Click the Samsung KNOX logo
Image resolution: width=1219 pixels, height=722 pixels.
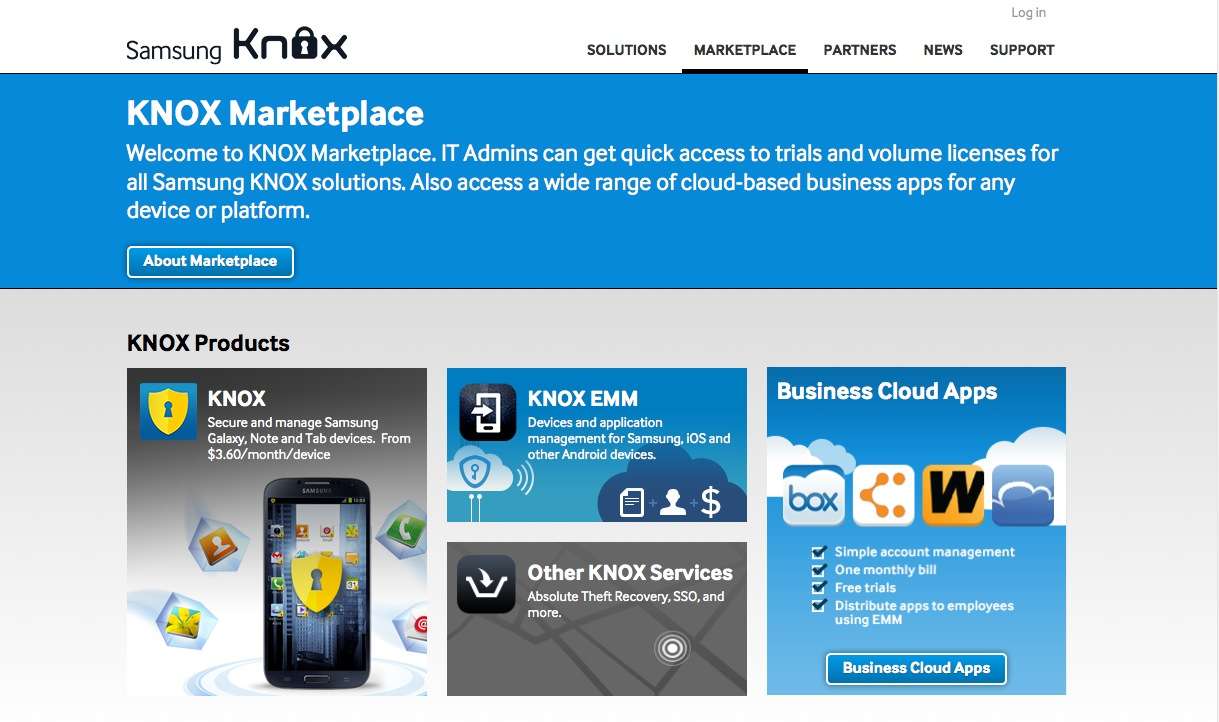pos(237,47)
